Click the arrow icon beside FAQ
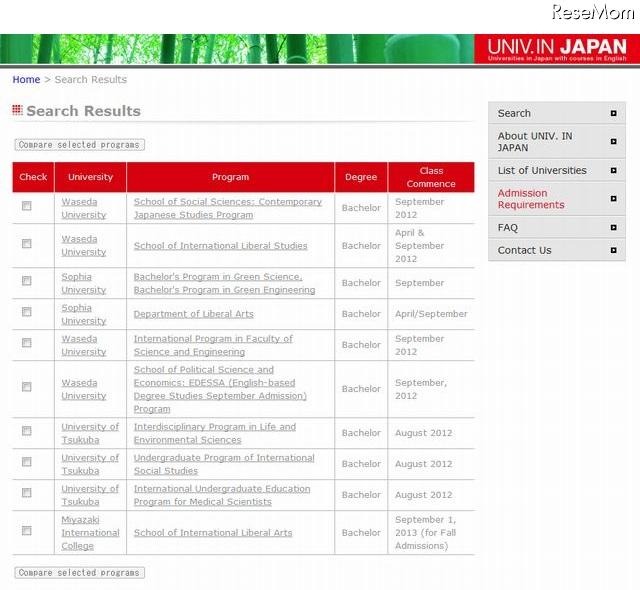Viewport: 640px width, 590px height. point(613,227)
